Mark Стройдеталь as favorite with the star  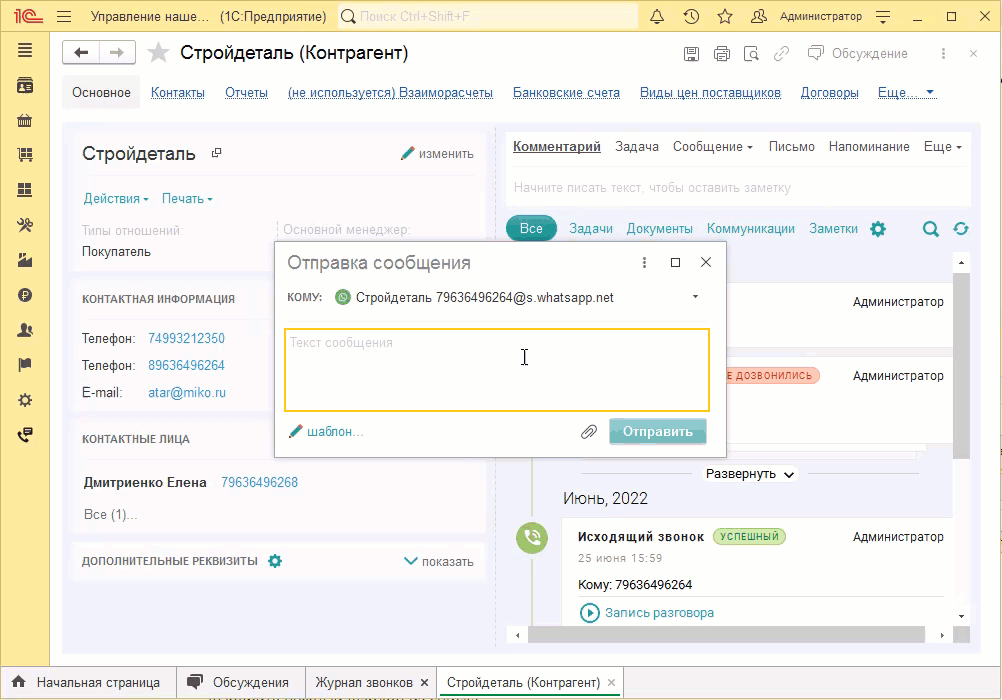click(159, 53)
